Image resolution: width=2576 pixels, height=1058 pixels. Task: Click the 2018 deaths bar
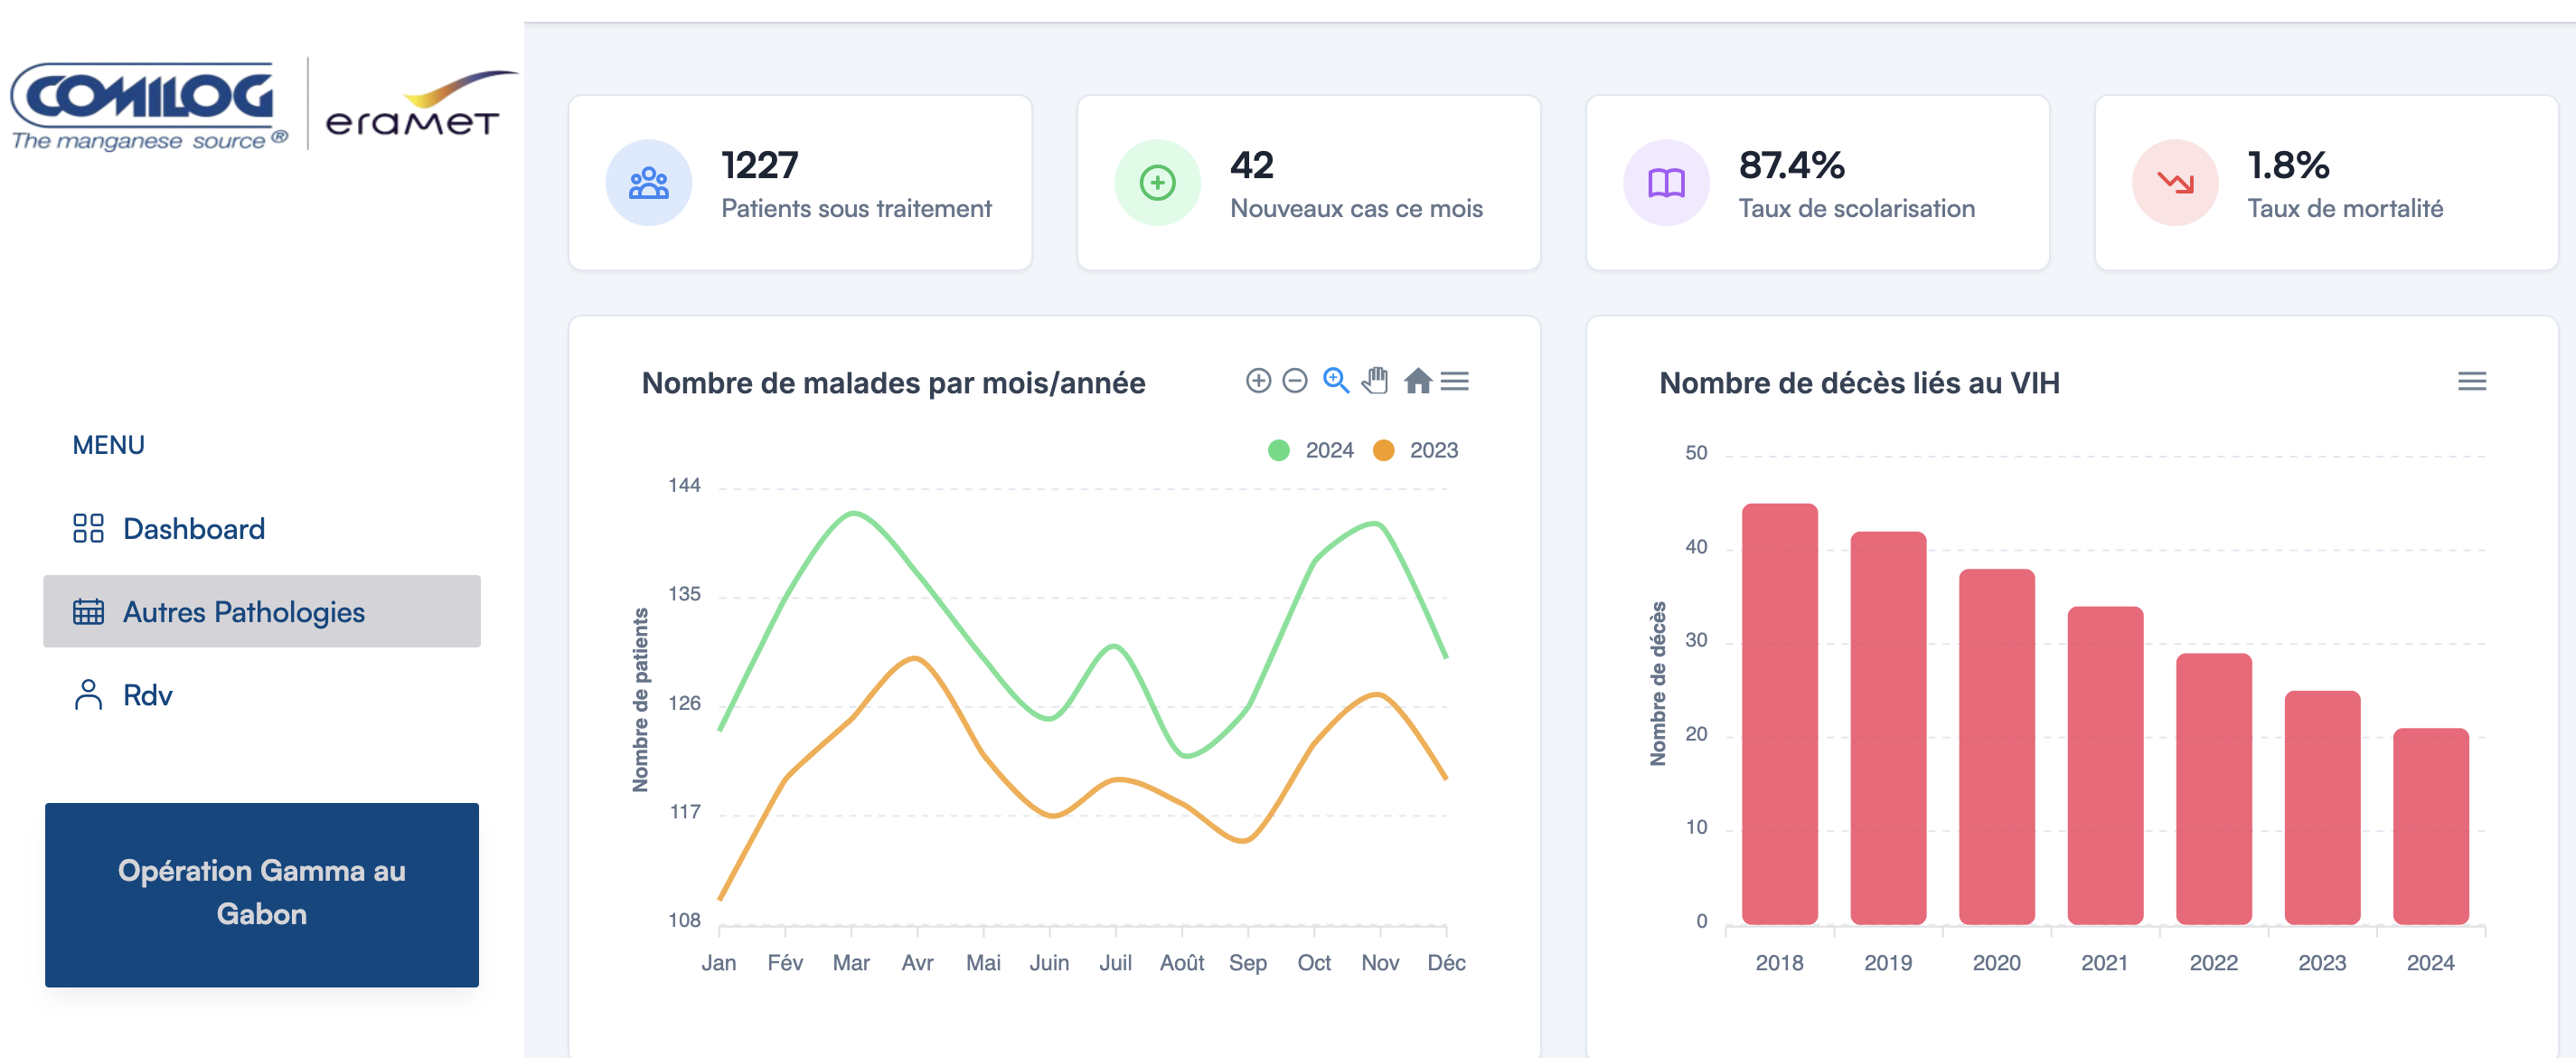point(1780,714)
